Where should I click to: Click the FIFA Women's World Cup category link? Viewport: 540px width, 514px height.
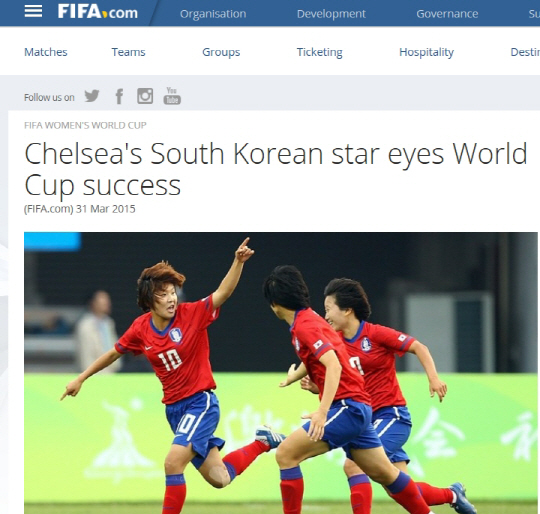85,125
